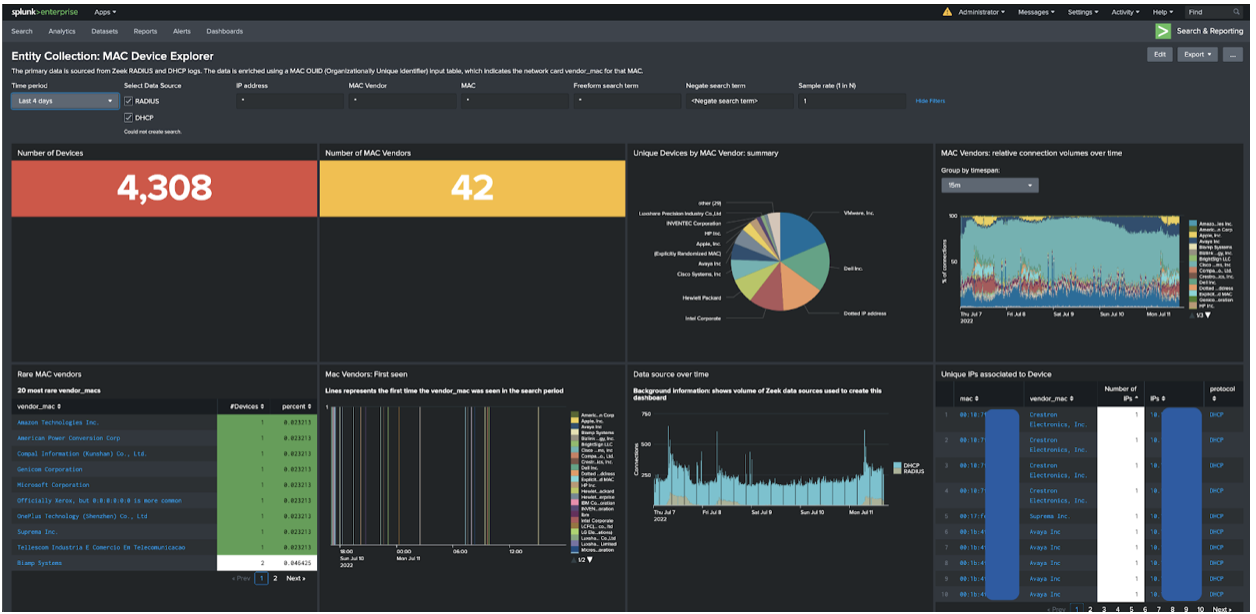Open the Dashboards navigation tab
Image resolution: width=1256 pixels, height=614 pixels.
[x=225, y=32]
